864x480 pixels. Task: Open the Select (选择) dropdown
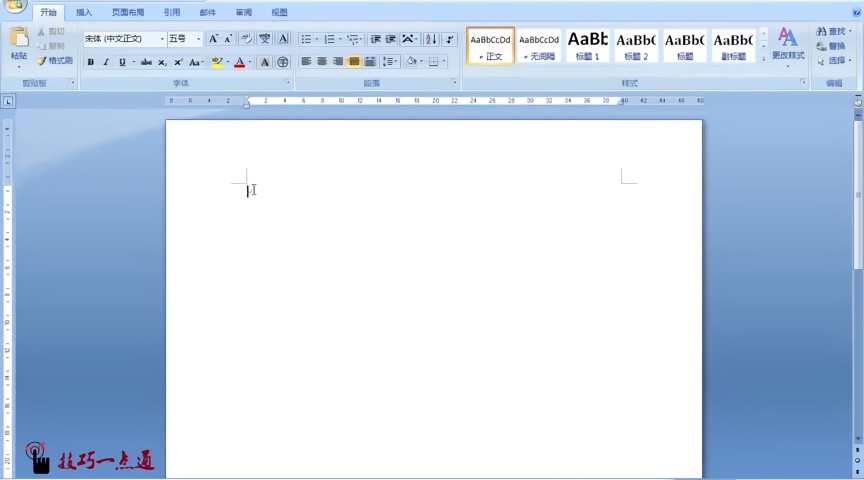tap(834, 61)
